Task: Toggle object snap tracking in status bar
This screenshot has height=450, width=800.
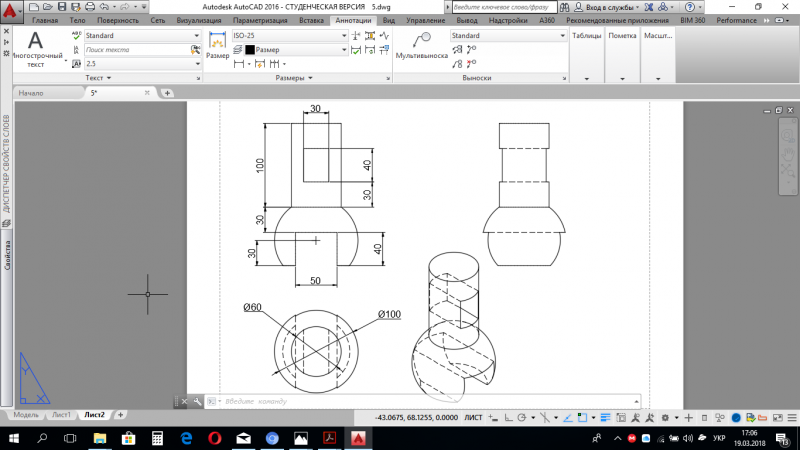Action: click(567, 417)
